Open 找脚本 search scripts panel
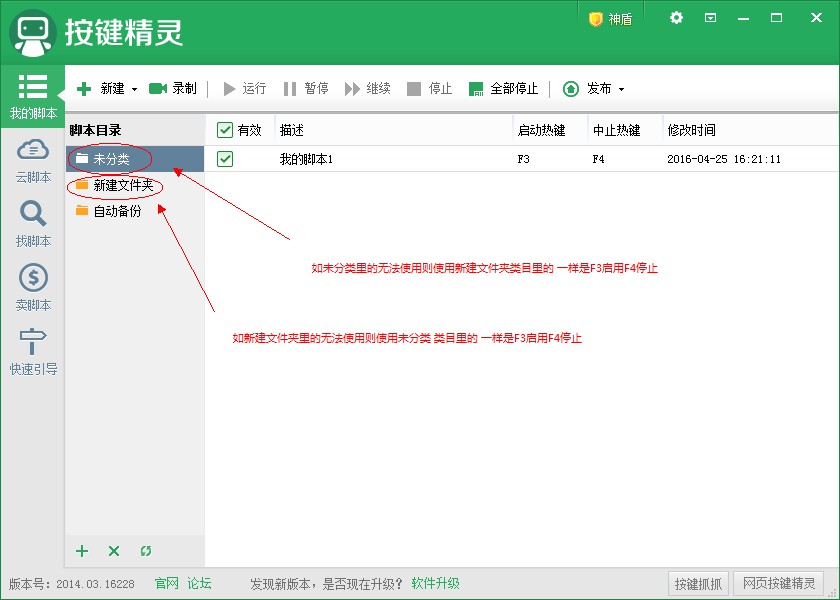The height and width of the screenshot is (600, 840). click(x=33, y=224)
